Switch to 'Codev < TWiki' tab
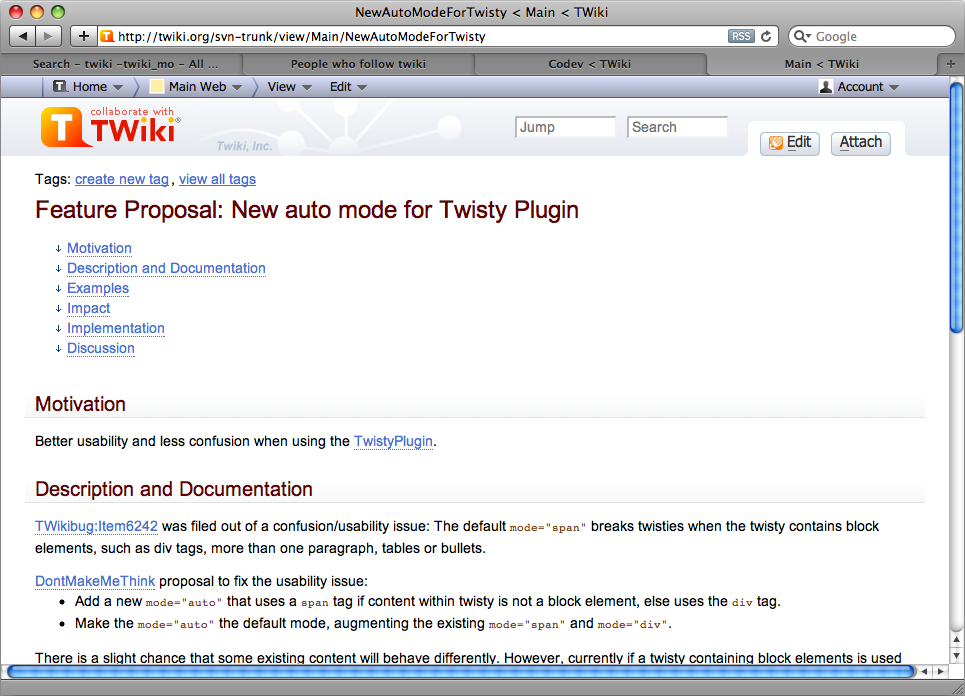965x696 pixels. (x=590, y=64)
